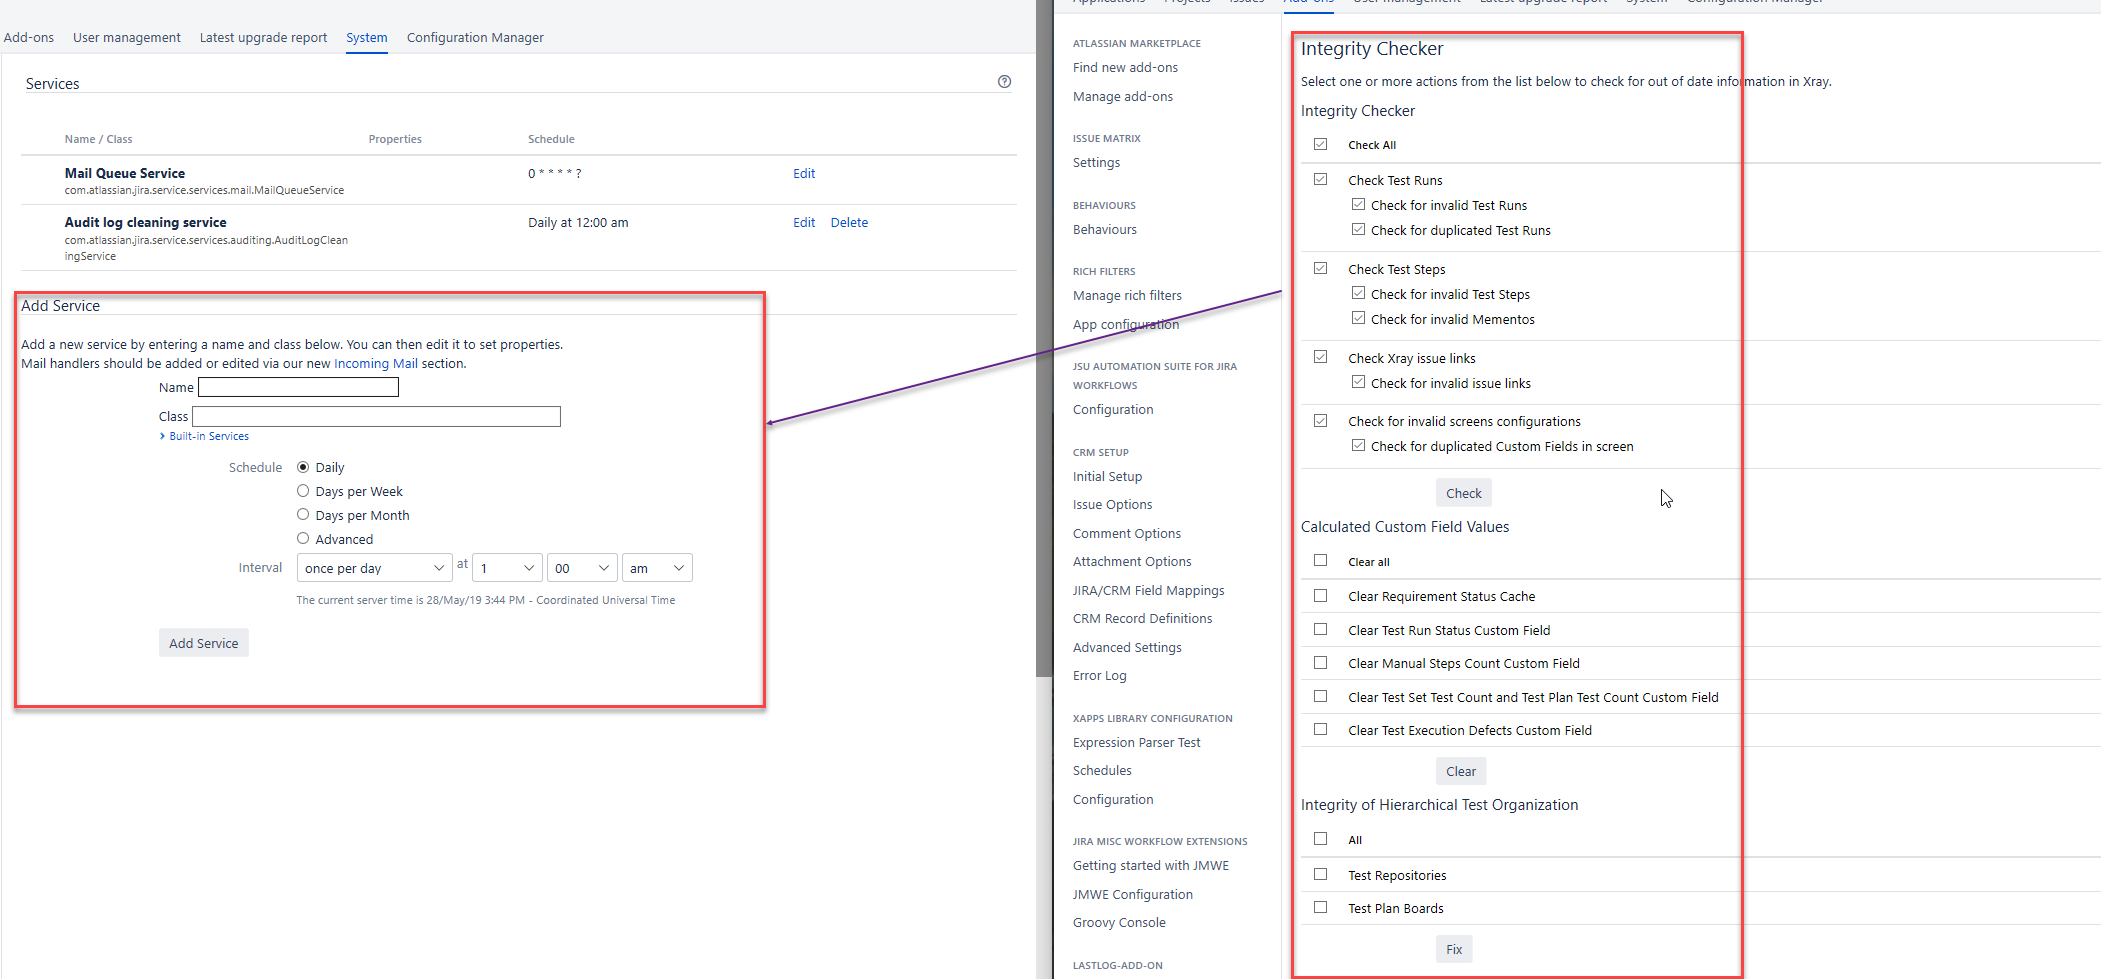The image size is (2101, 979).
Task: Open JIRA/CRM Field Mappings link
Action: click(1148, 590)
